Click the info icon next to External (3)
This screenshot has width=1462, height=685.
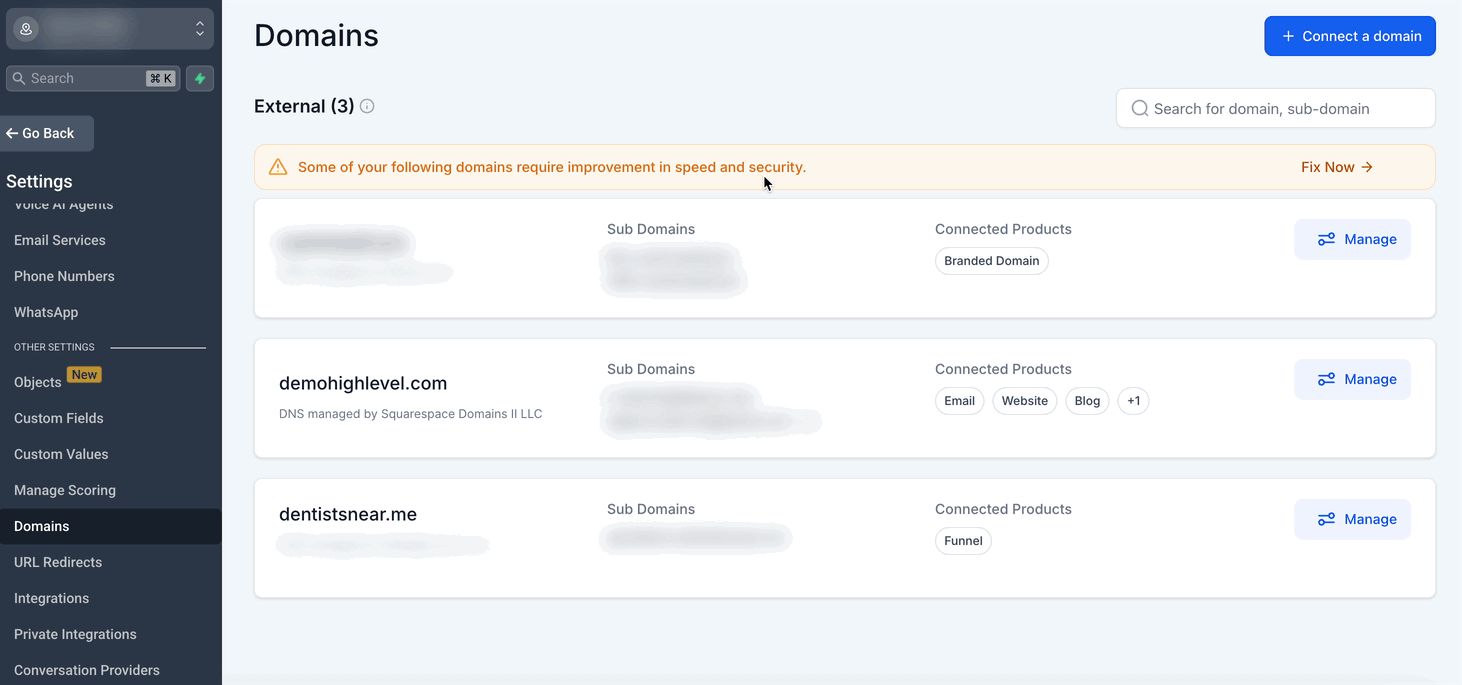pos(367,106)
